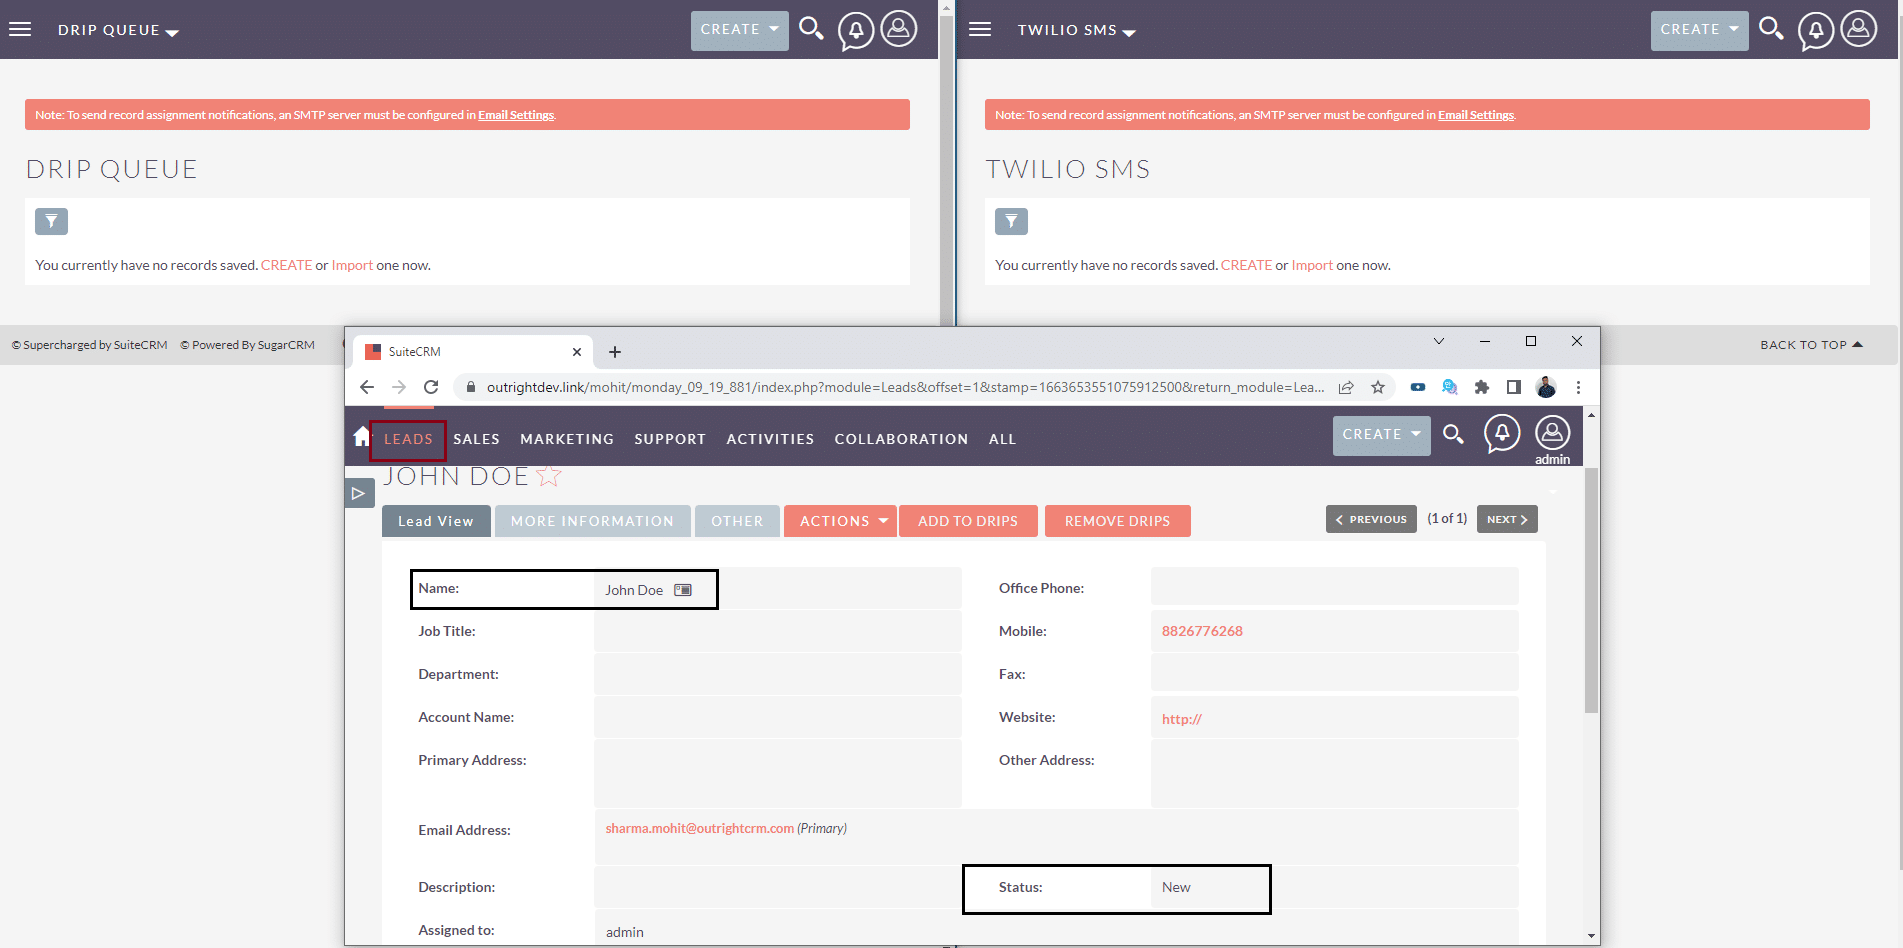This screenshot has width=1903, height=948.
Task: Open CREATE dropdown in Twilio SMS window
Action: coord(1699,30)
